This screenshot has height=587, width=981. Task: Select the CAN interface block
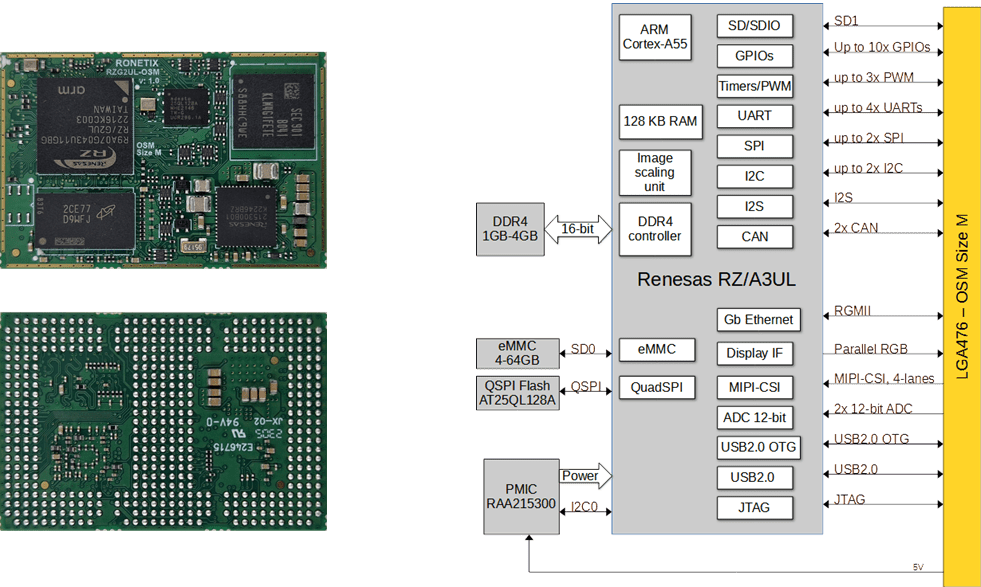click(x=755, y=237)
